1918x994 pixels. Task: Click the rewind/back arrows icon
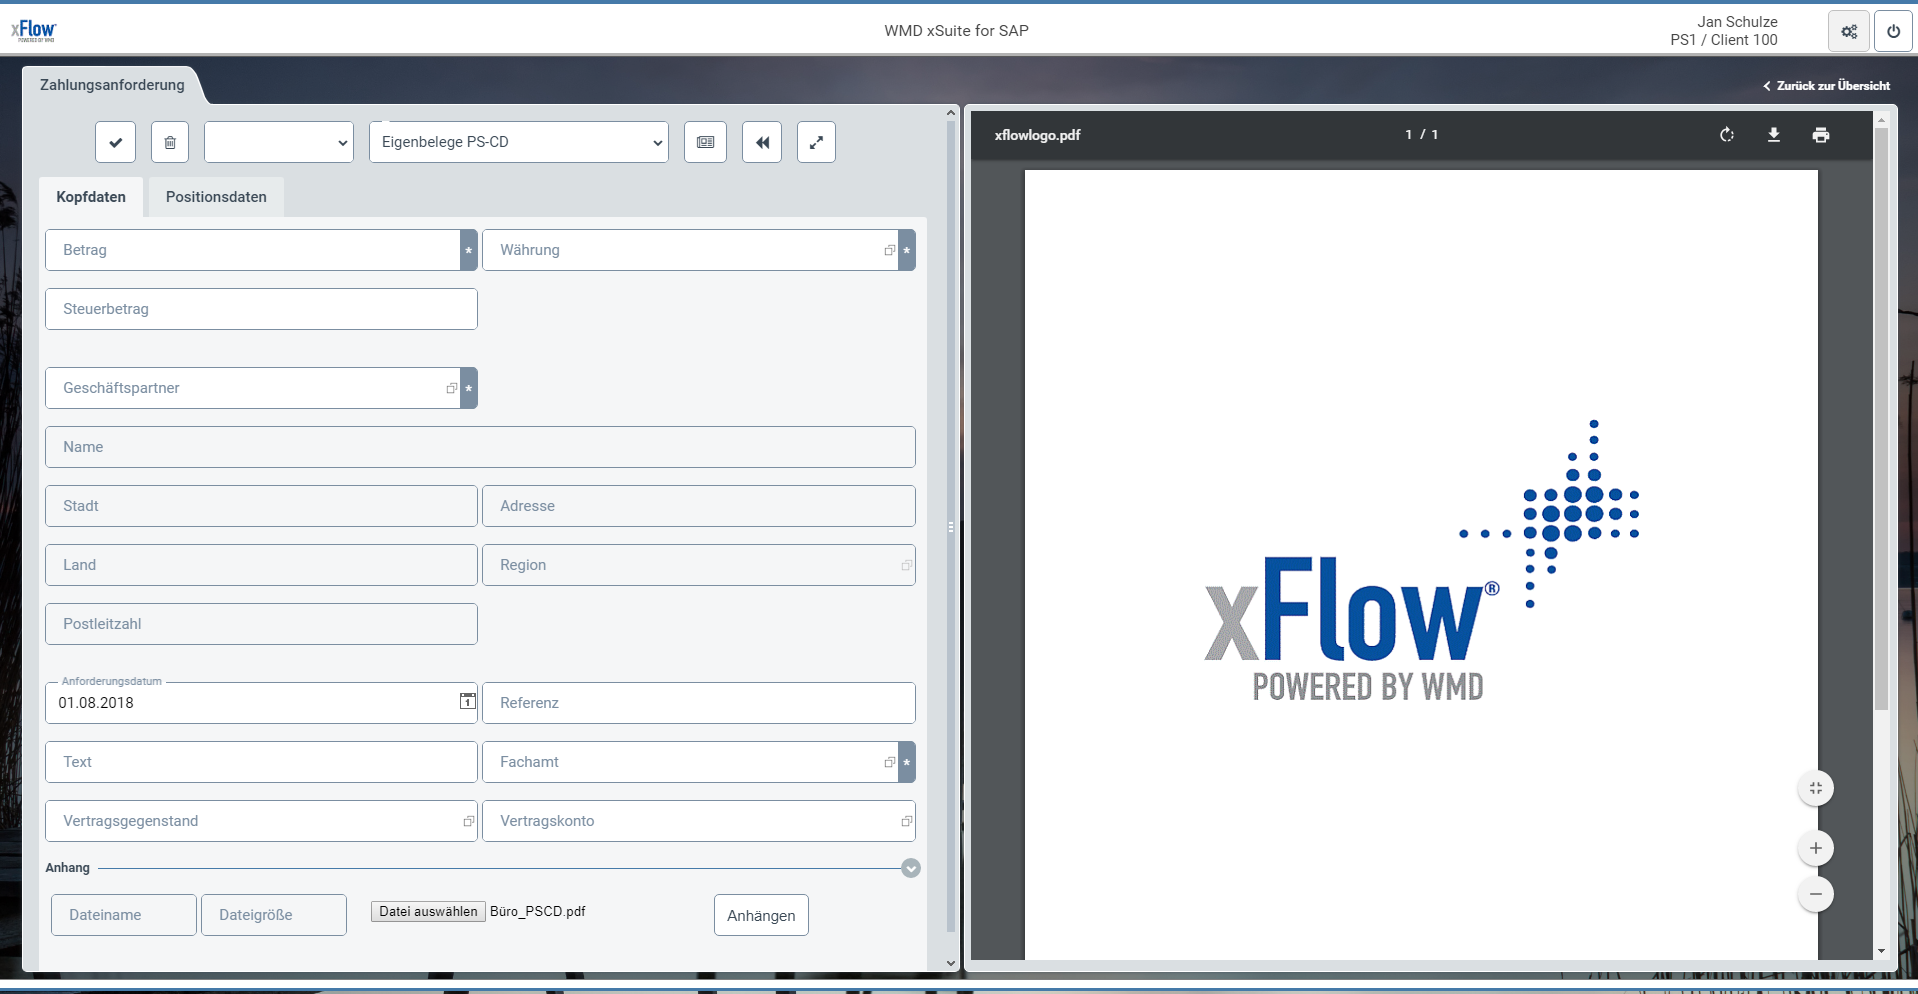point(762,142)
